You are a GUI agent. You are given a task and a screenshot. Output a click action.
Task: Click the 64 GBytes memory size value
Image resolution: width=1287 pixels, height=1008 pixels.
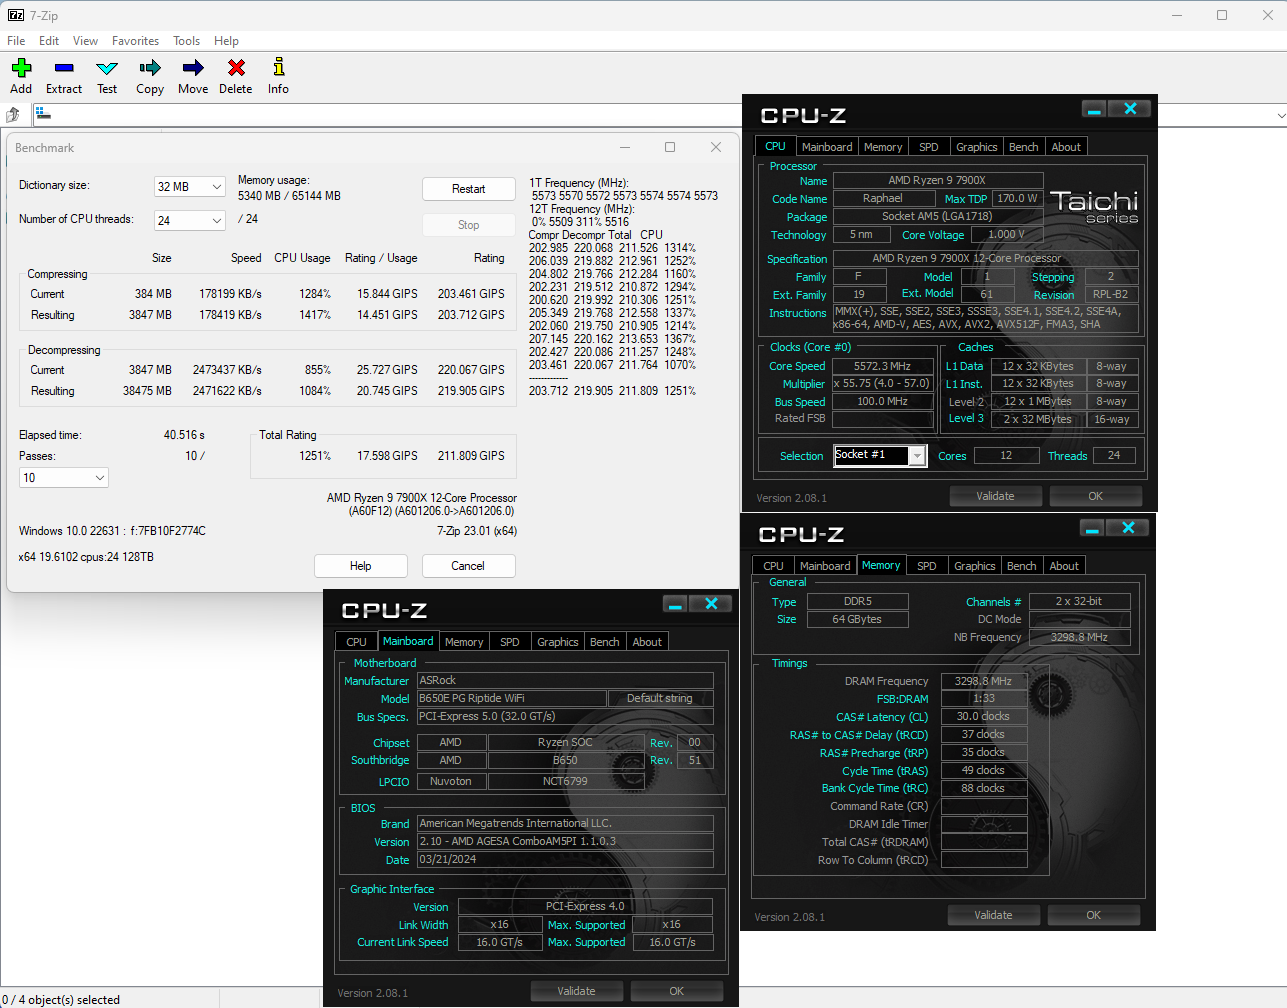858,619
